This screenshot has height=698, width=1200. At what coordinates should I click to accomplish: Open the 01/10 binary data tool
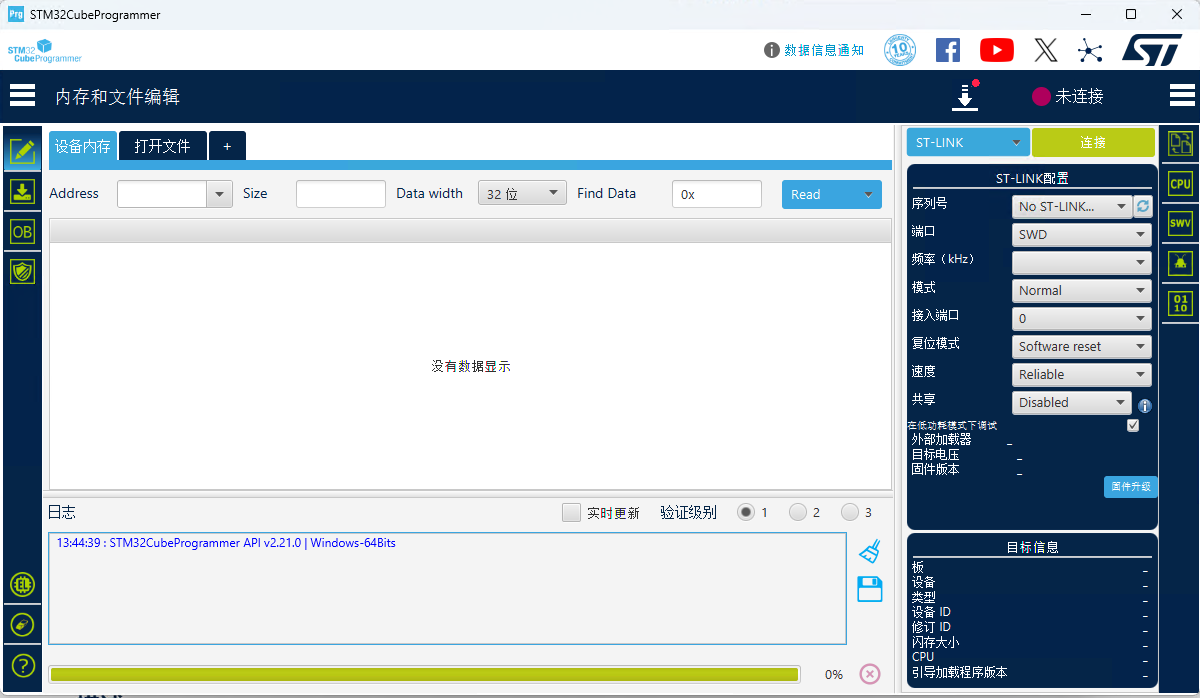(x=1179, y=301)
